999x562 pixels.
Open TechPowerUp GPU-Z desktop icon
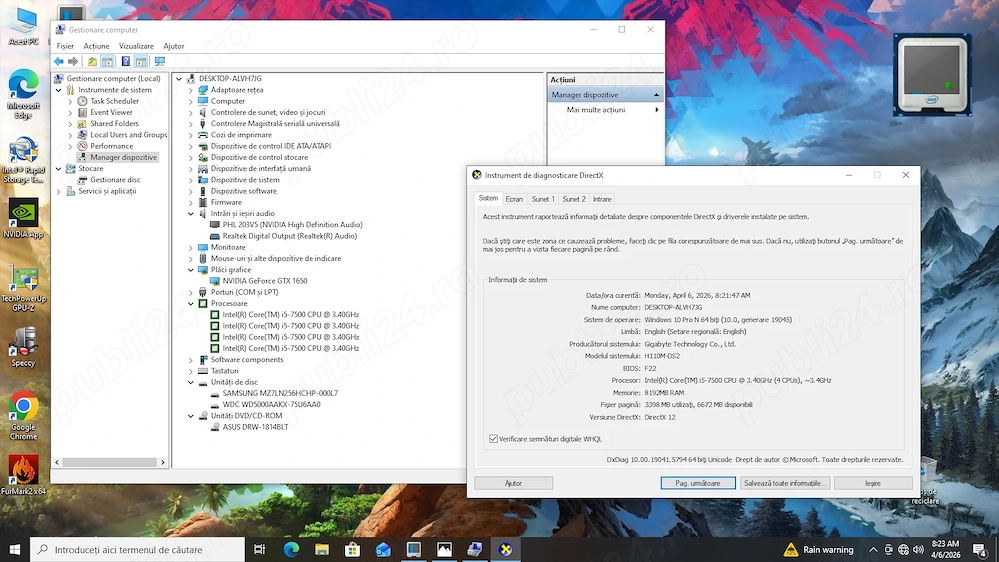pyautogui.click(x=24, y=289)
